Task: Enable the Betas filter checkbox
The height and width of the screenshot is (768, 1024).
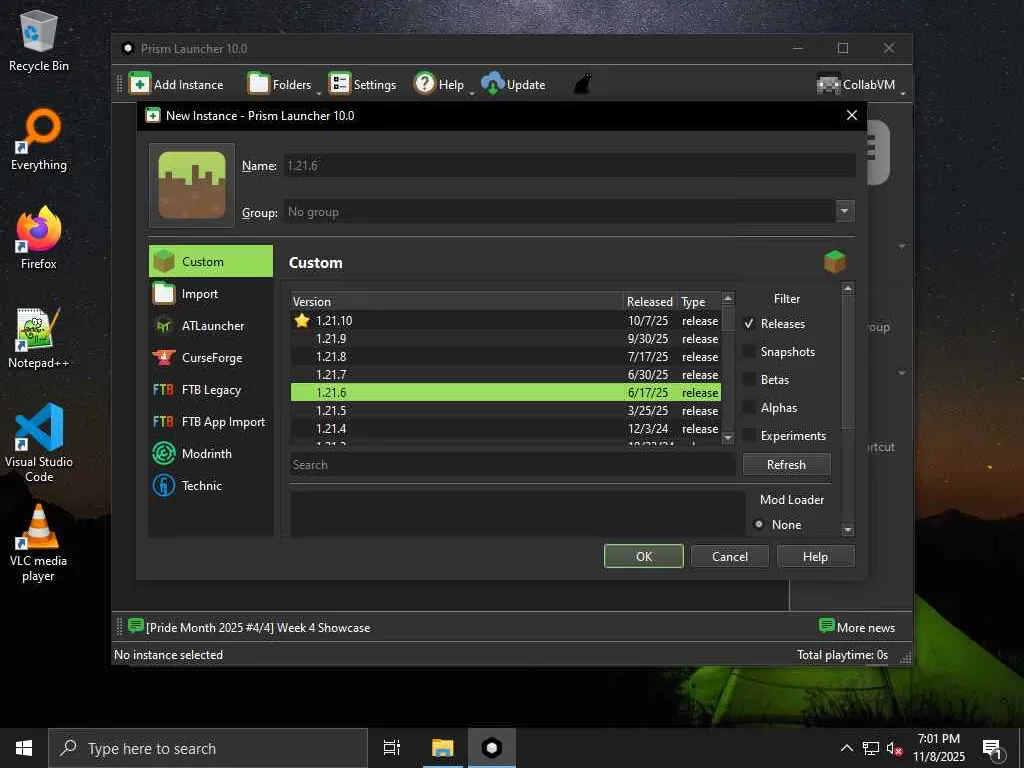Action: (749, 379)
